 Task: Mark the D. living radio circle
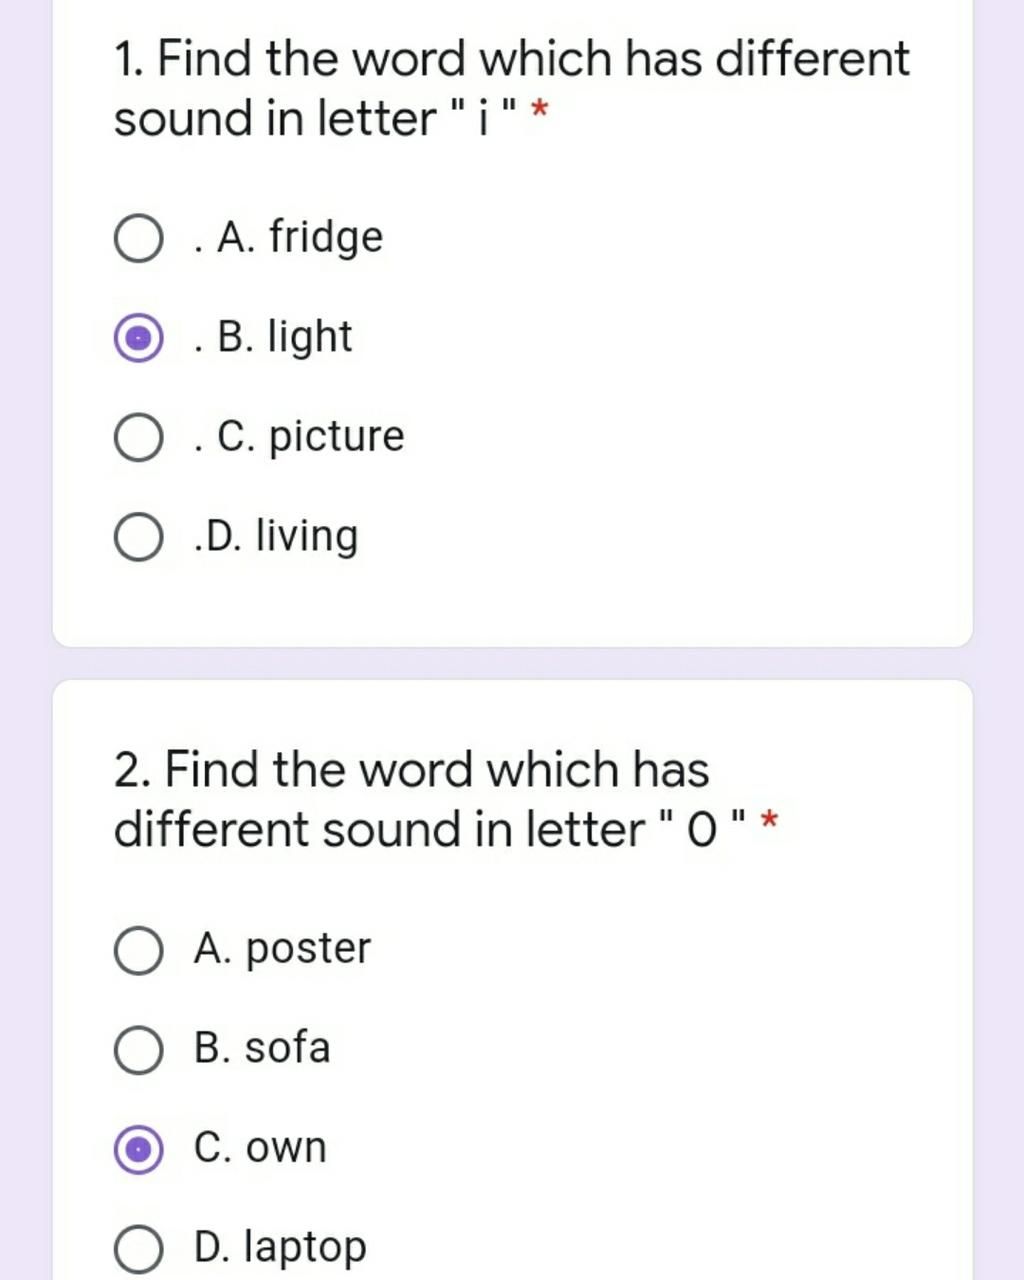(x=137, y=537)
